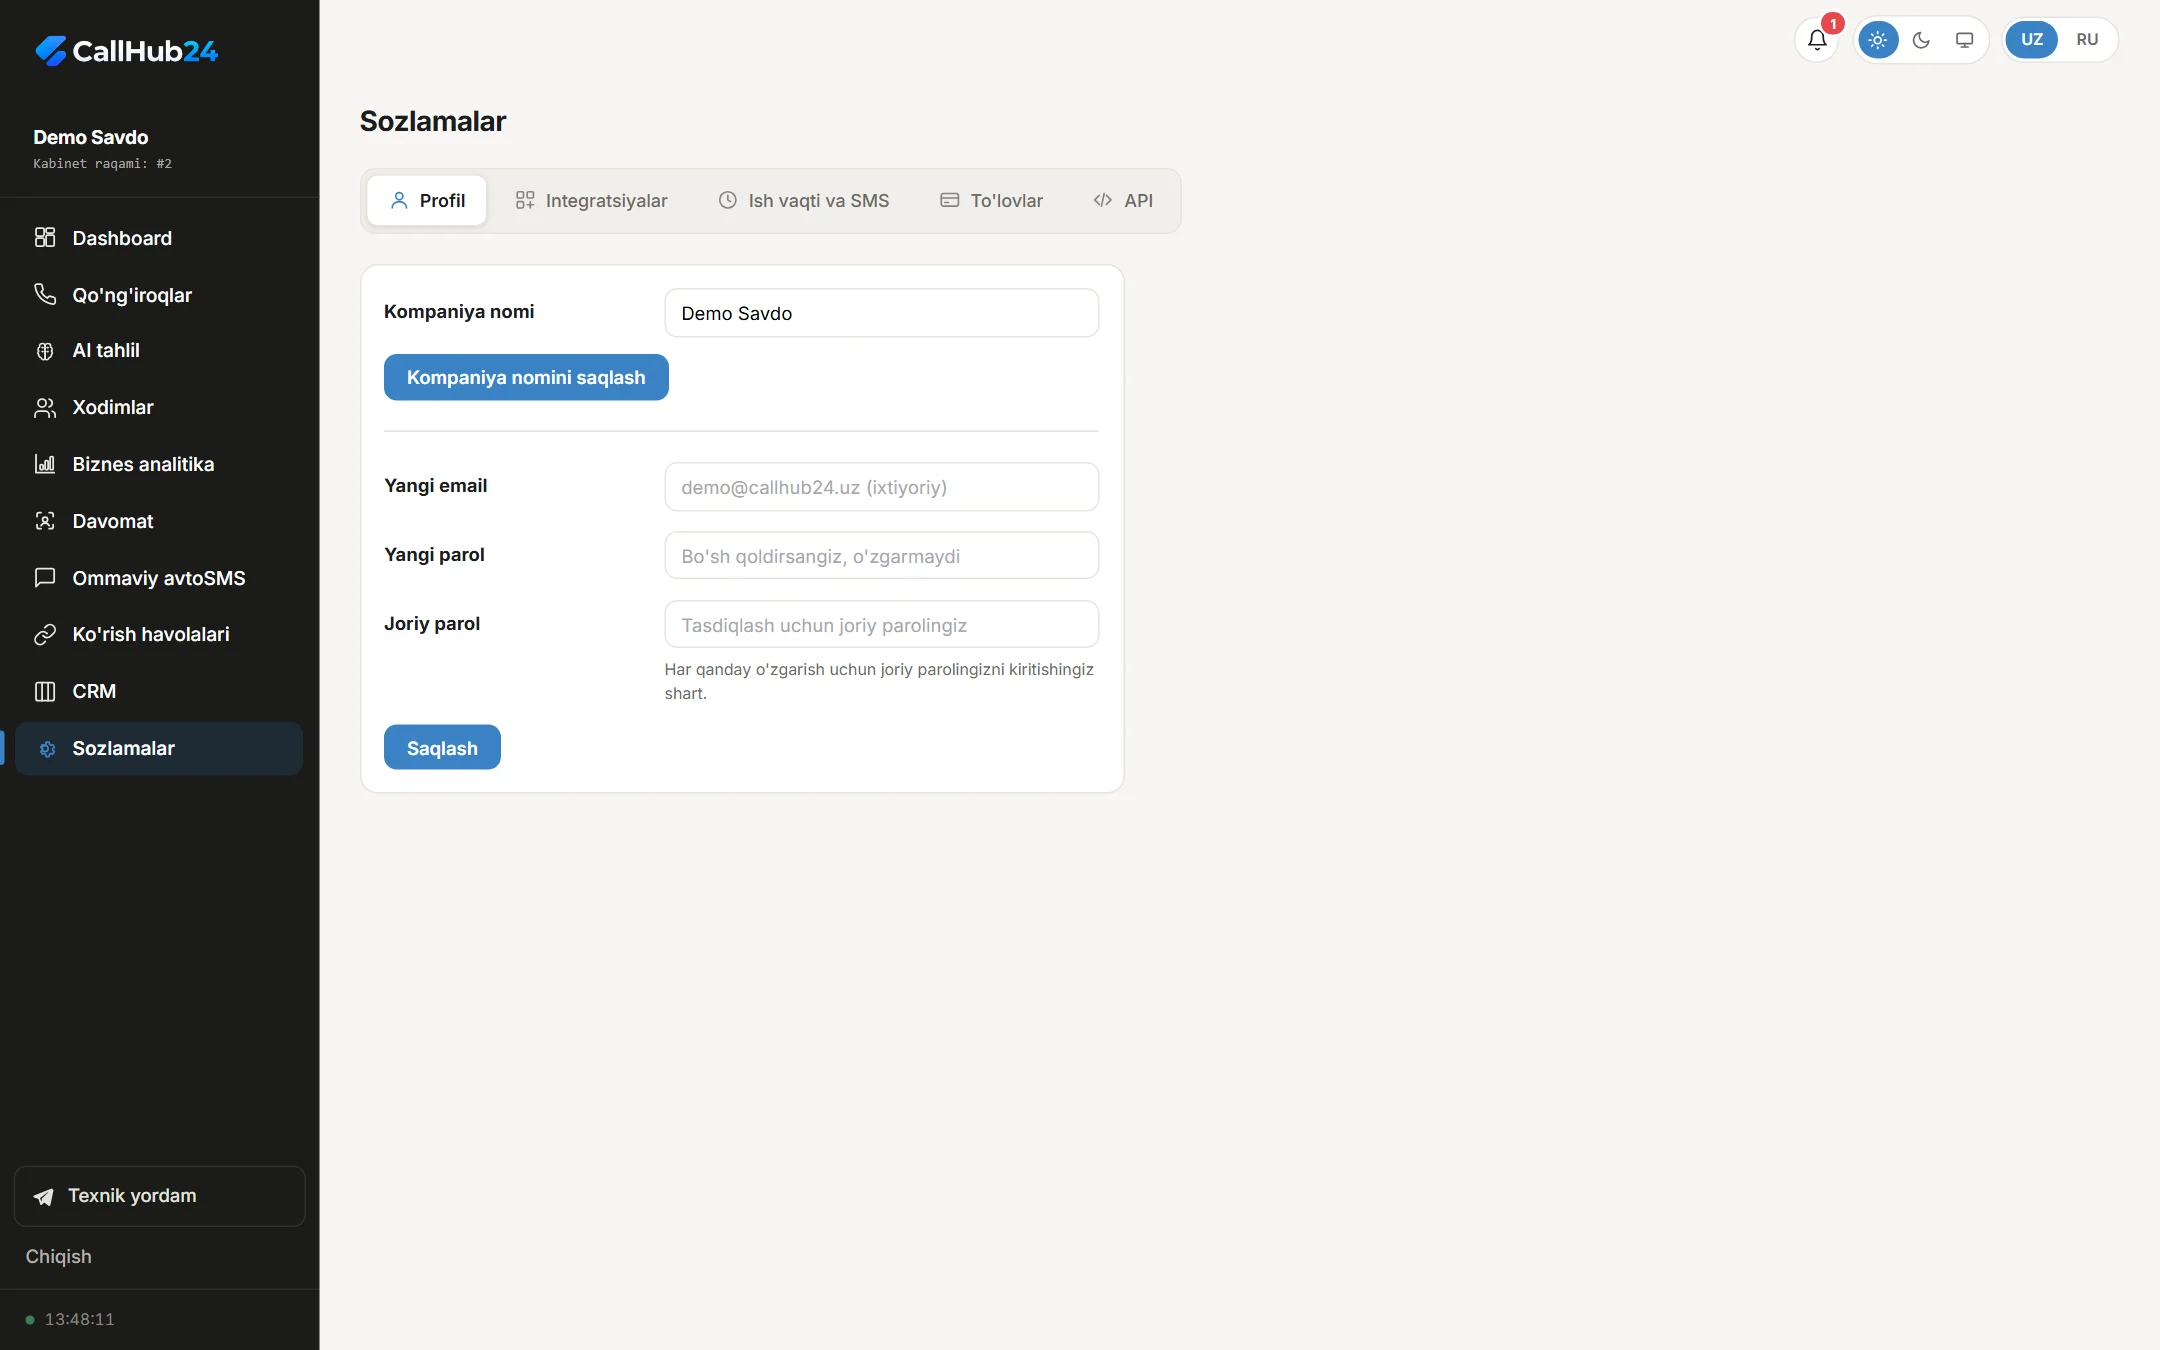This screenshot has height=1350, width=2160.
Task: Click the Dashboard grid icon
Action: tap(45, 238)
